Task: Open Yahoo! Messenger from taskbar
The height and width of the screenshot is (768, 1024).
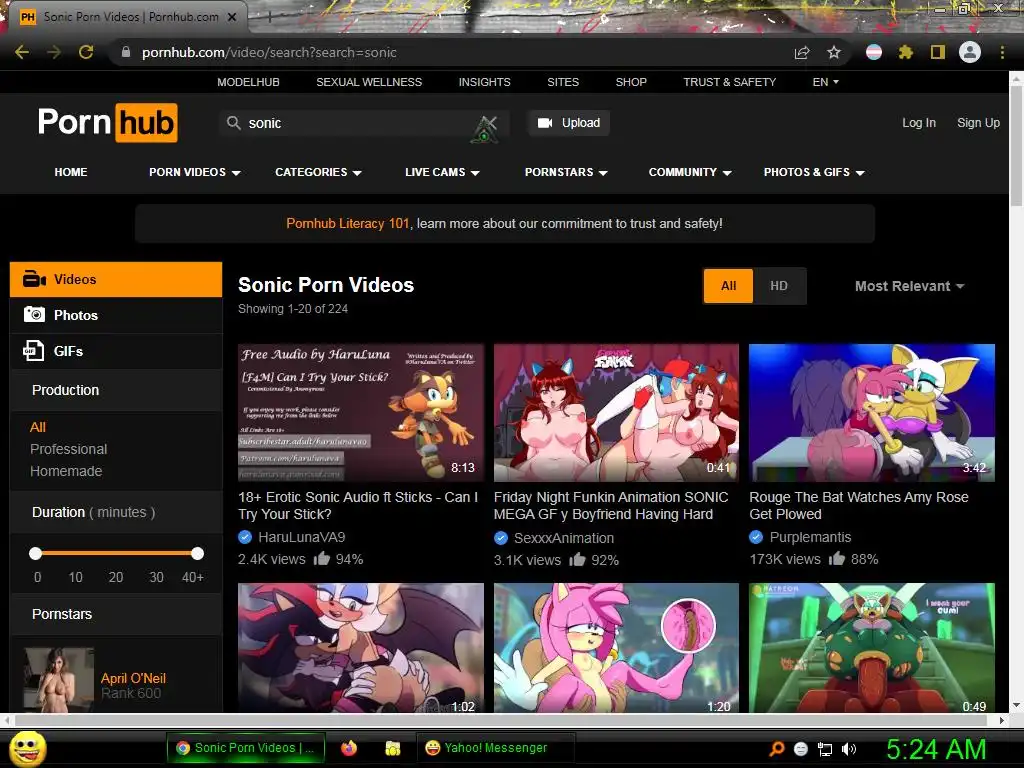Action: pos(495,748)
